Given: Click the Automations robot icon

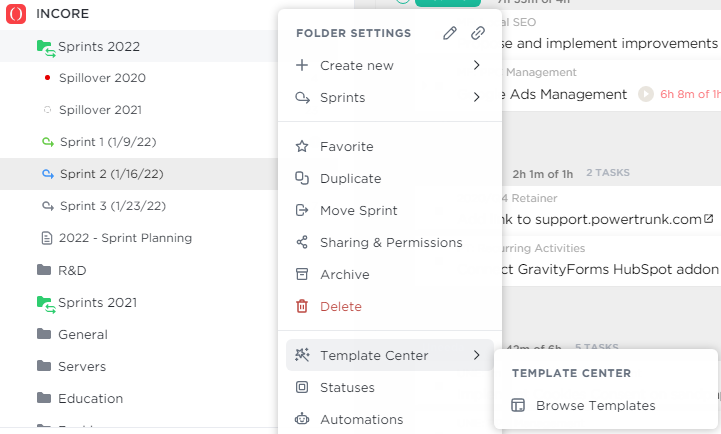Looking at the screenshot, I should (302, 419).
